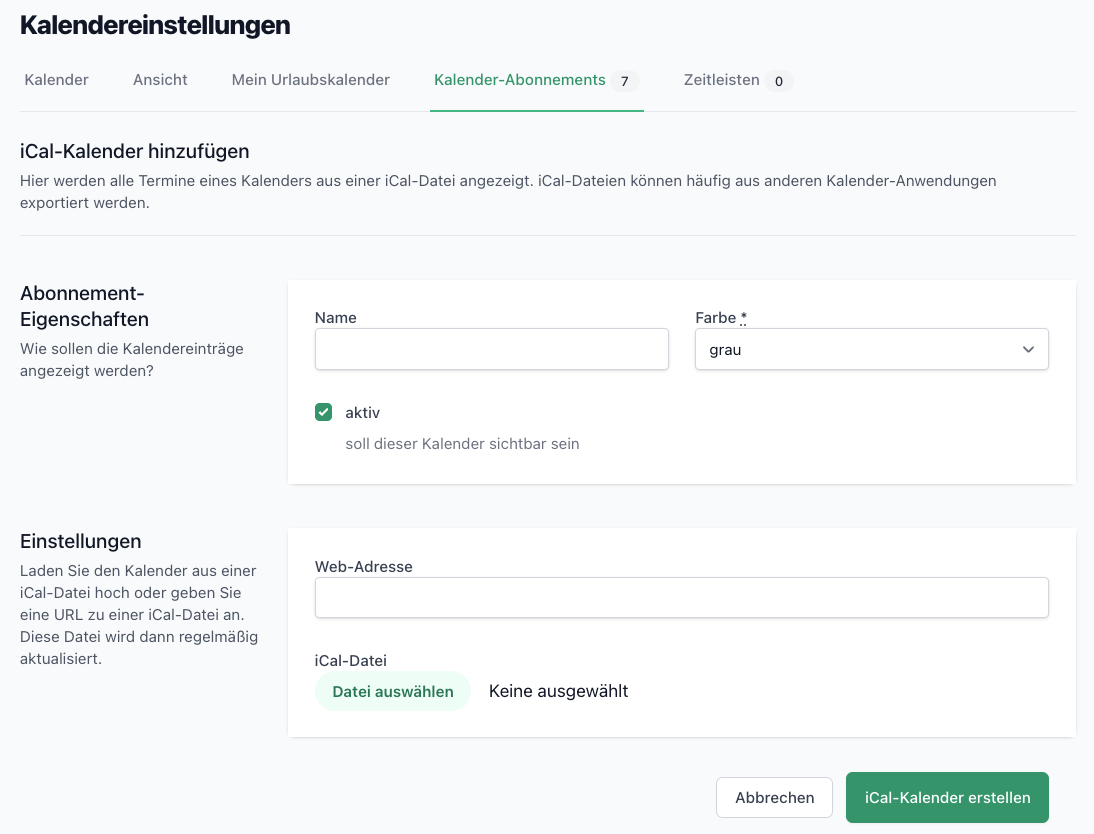1094x834 pixels.
Task: Click the 'aktiv' label text
Action: pyautogui.click(x=362, y=412)
